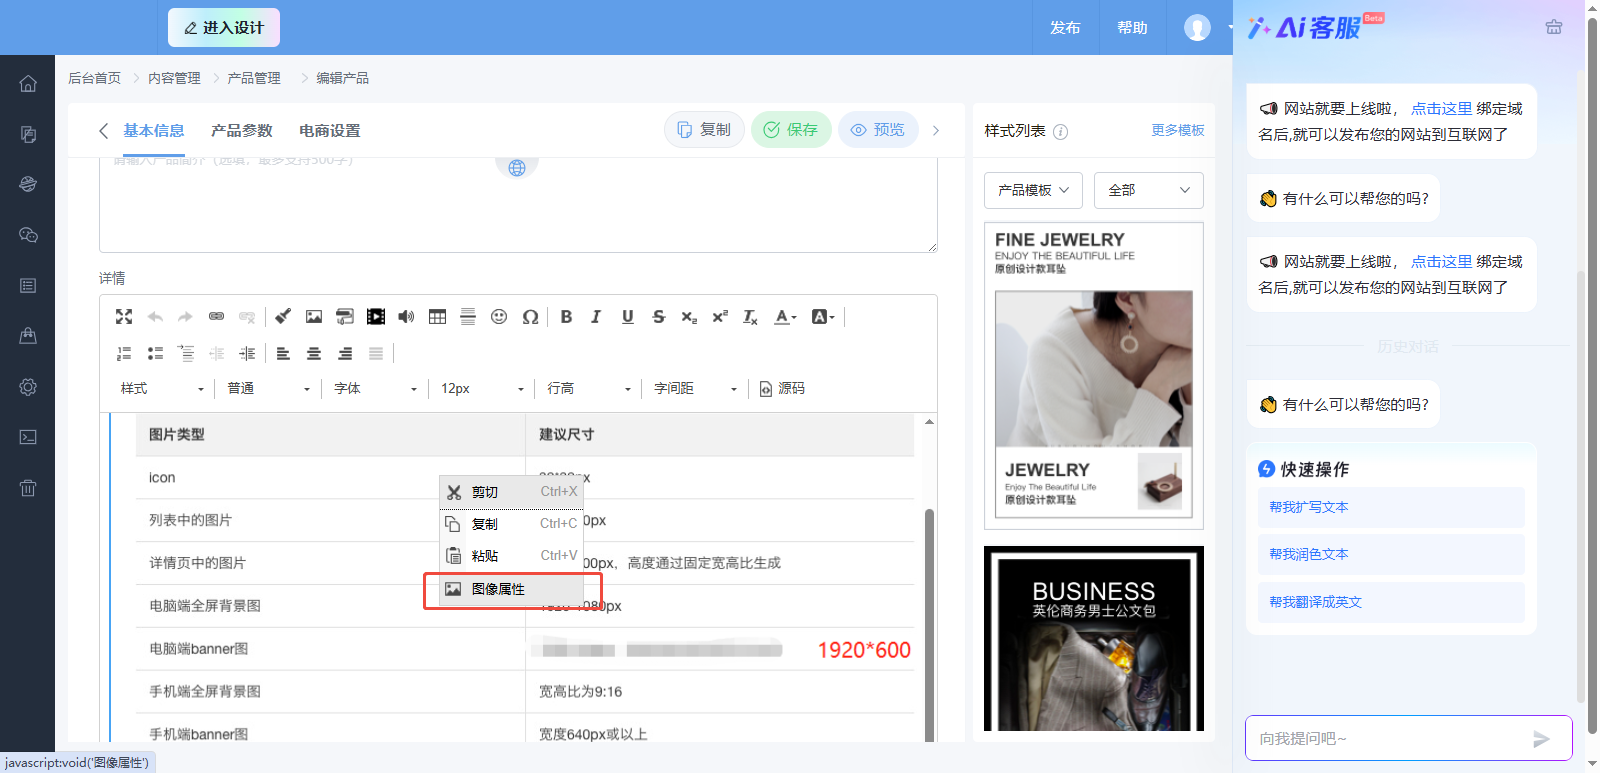Open the 更多模板 link

tap(1178, 131)
